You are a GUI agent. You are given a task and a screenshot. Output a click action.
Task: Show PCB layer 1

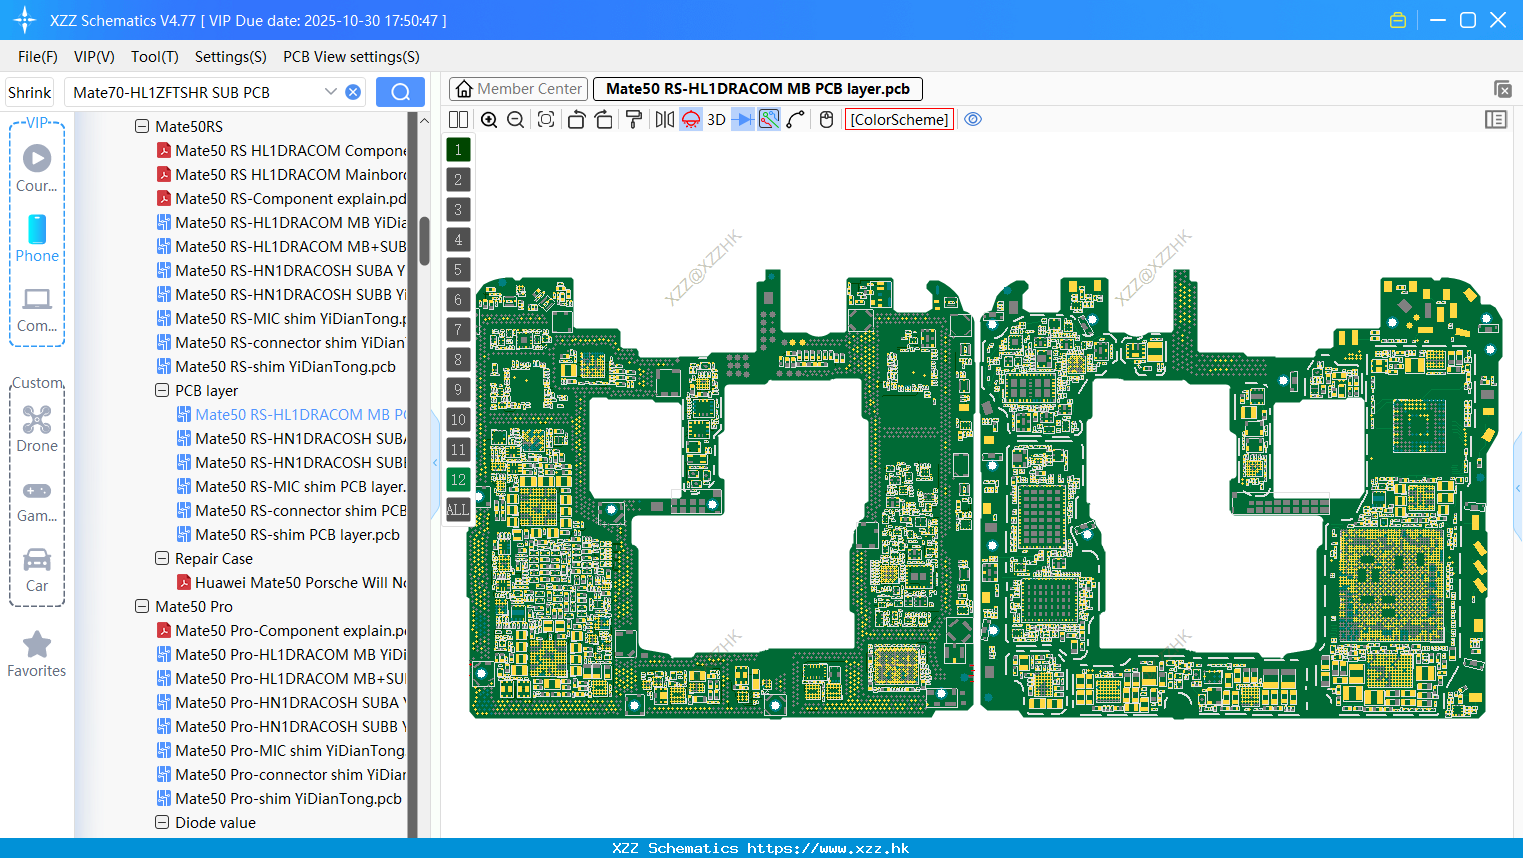458,149
